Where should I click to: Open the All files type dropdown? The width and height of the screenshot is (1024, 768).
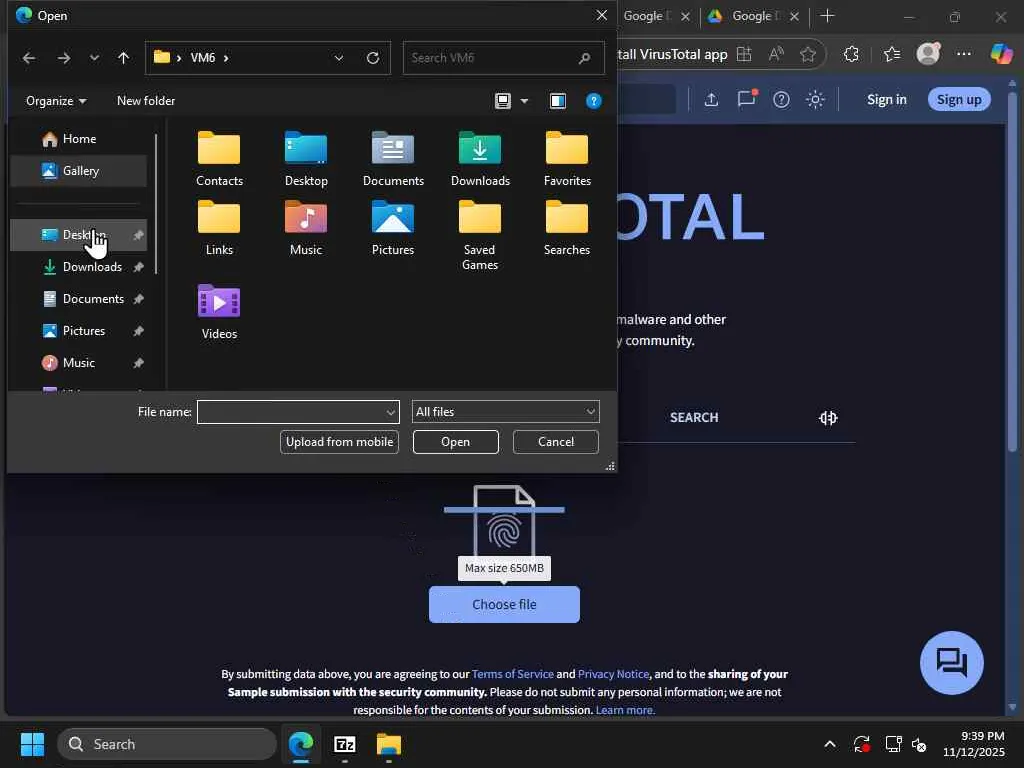click(x=505, y=412)
